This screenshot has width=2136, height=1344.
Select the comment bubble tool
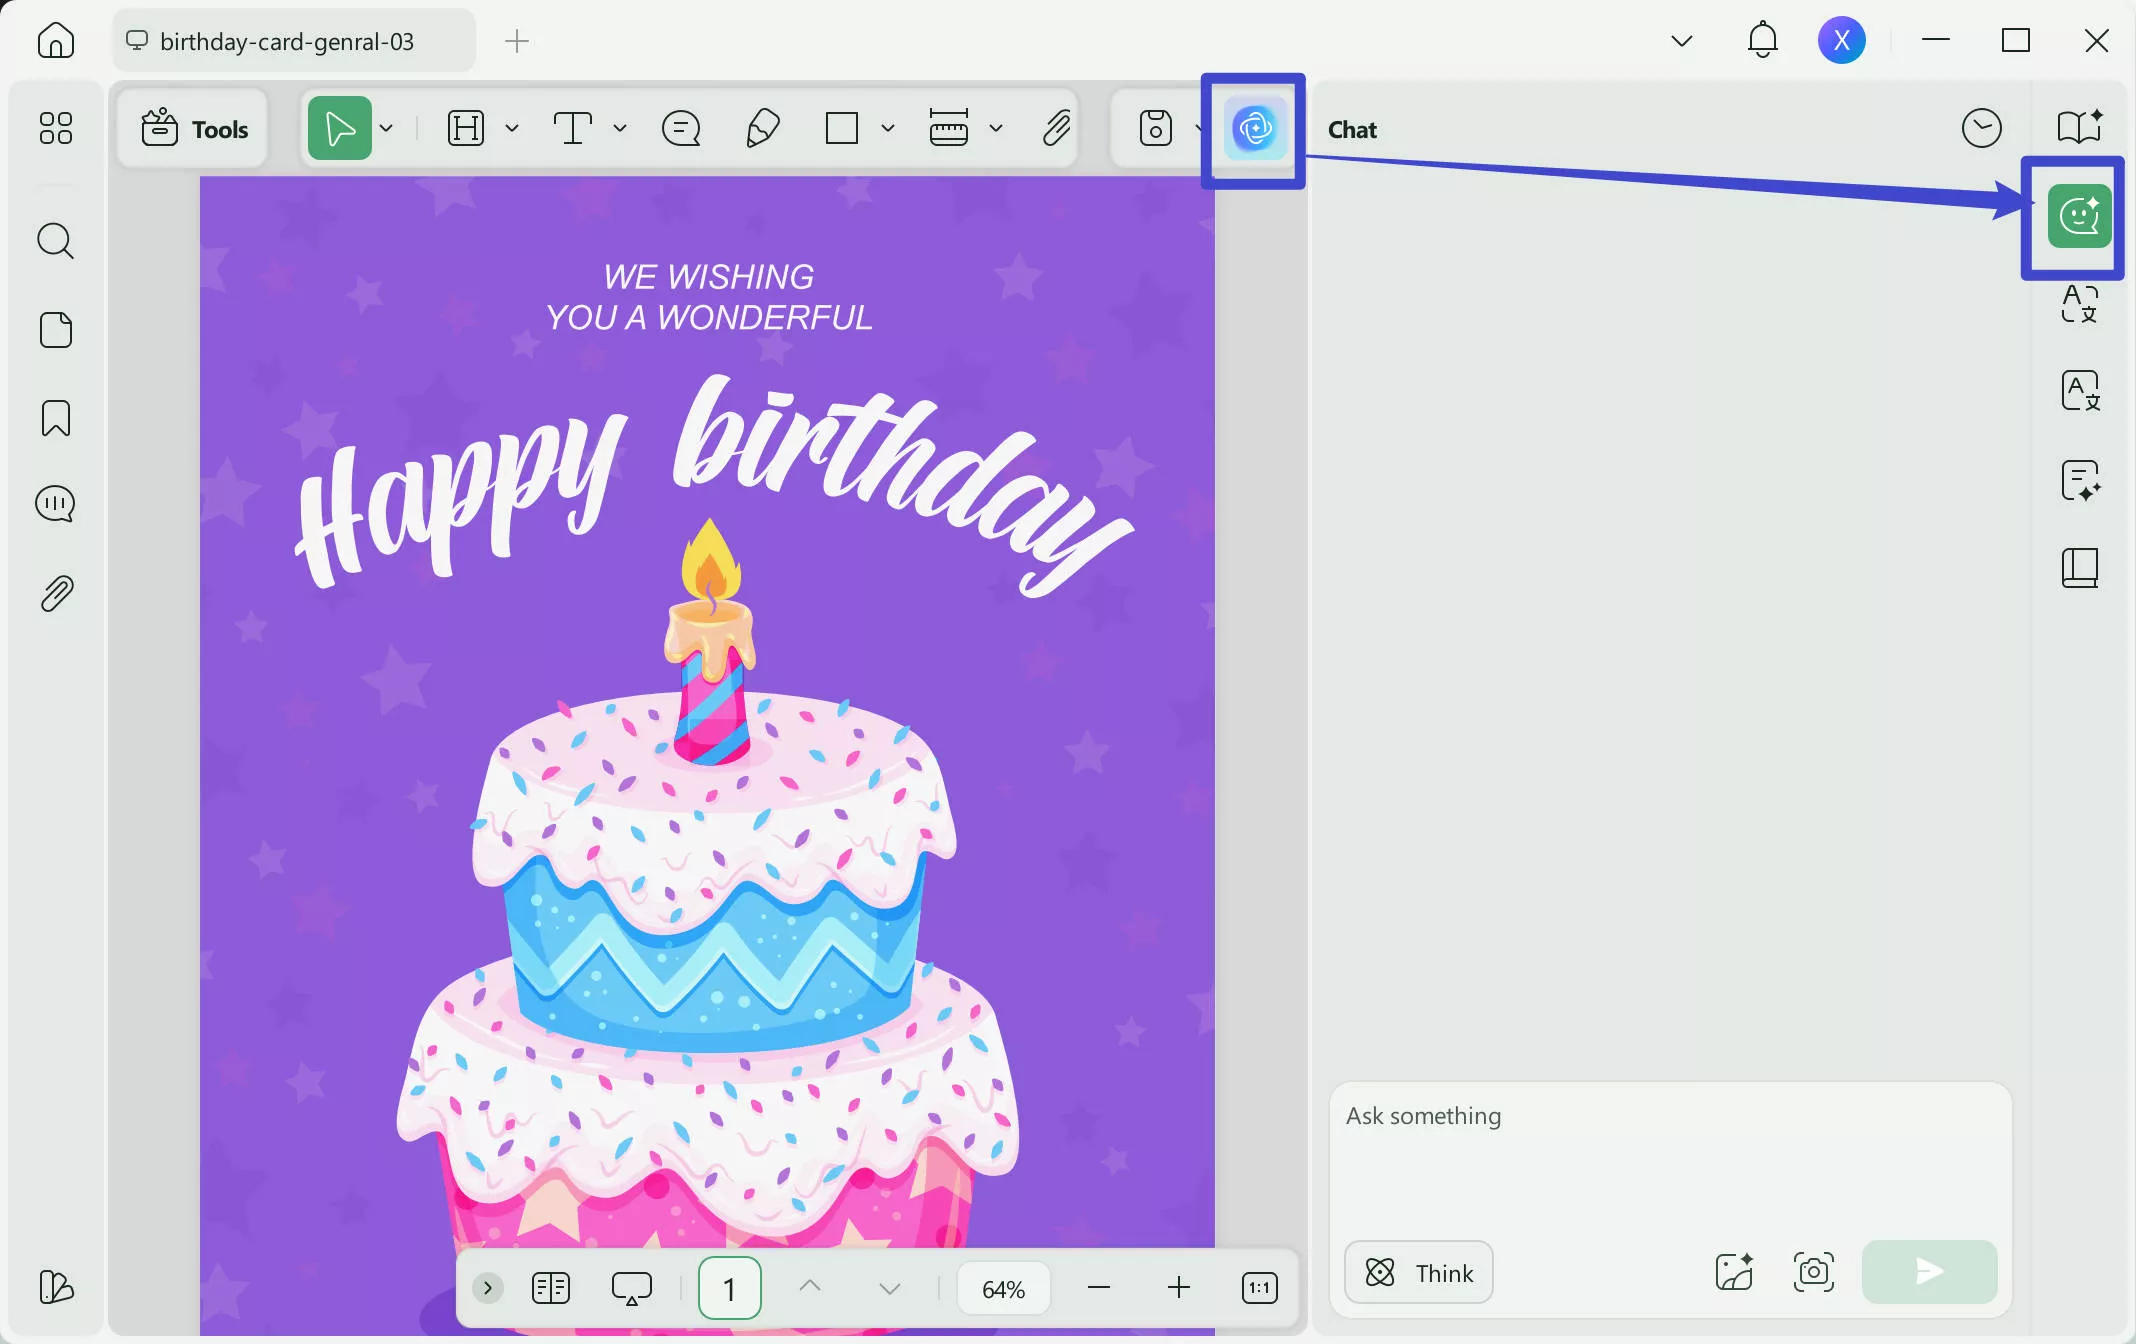tap(681, 129)
